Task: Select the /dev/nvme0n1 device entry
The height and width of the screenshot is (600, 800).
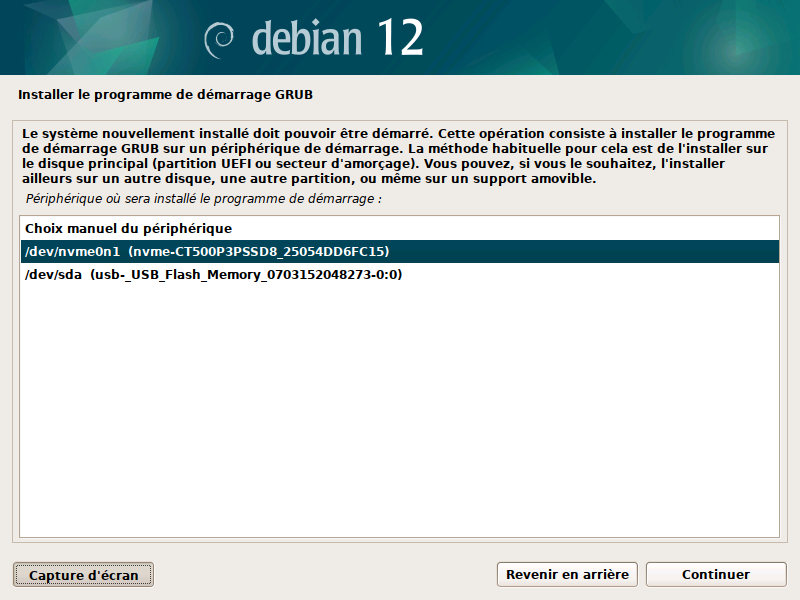Action: pyautogui.click(x=70, y=252)
